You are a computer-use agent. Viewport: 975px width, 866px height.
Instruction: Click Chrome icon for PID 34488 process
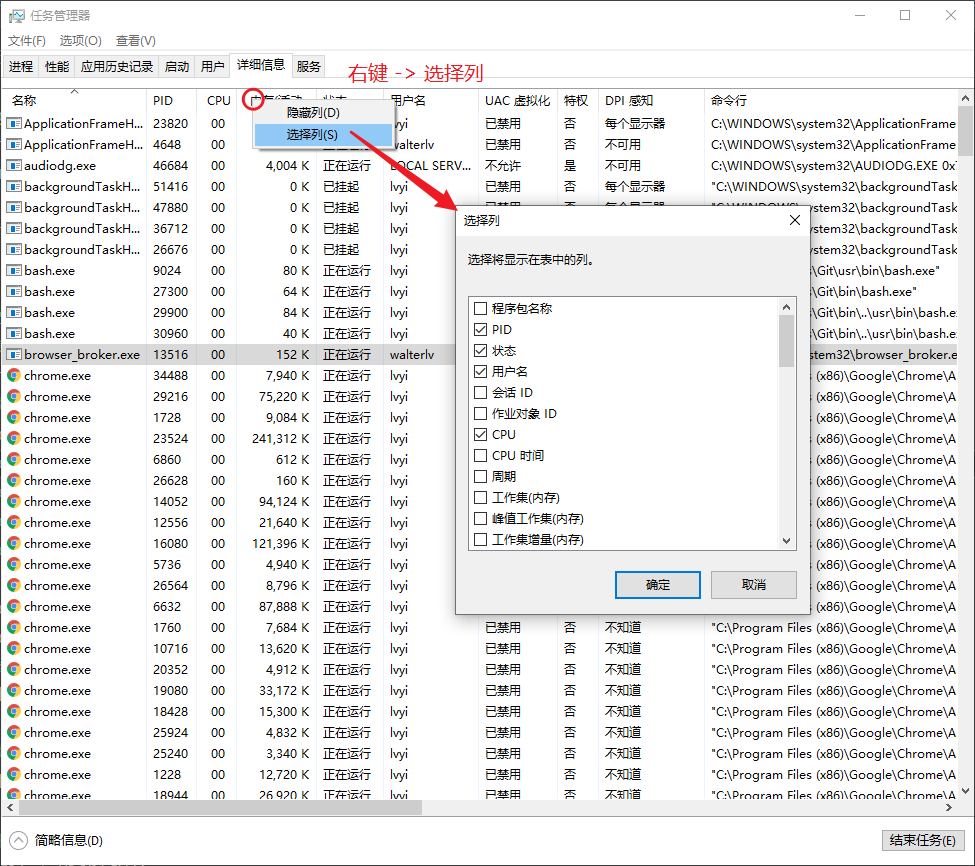point(14,375)
